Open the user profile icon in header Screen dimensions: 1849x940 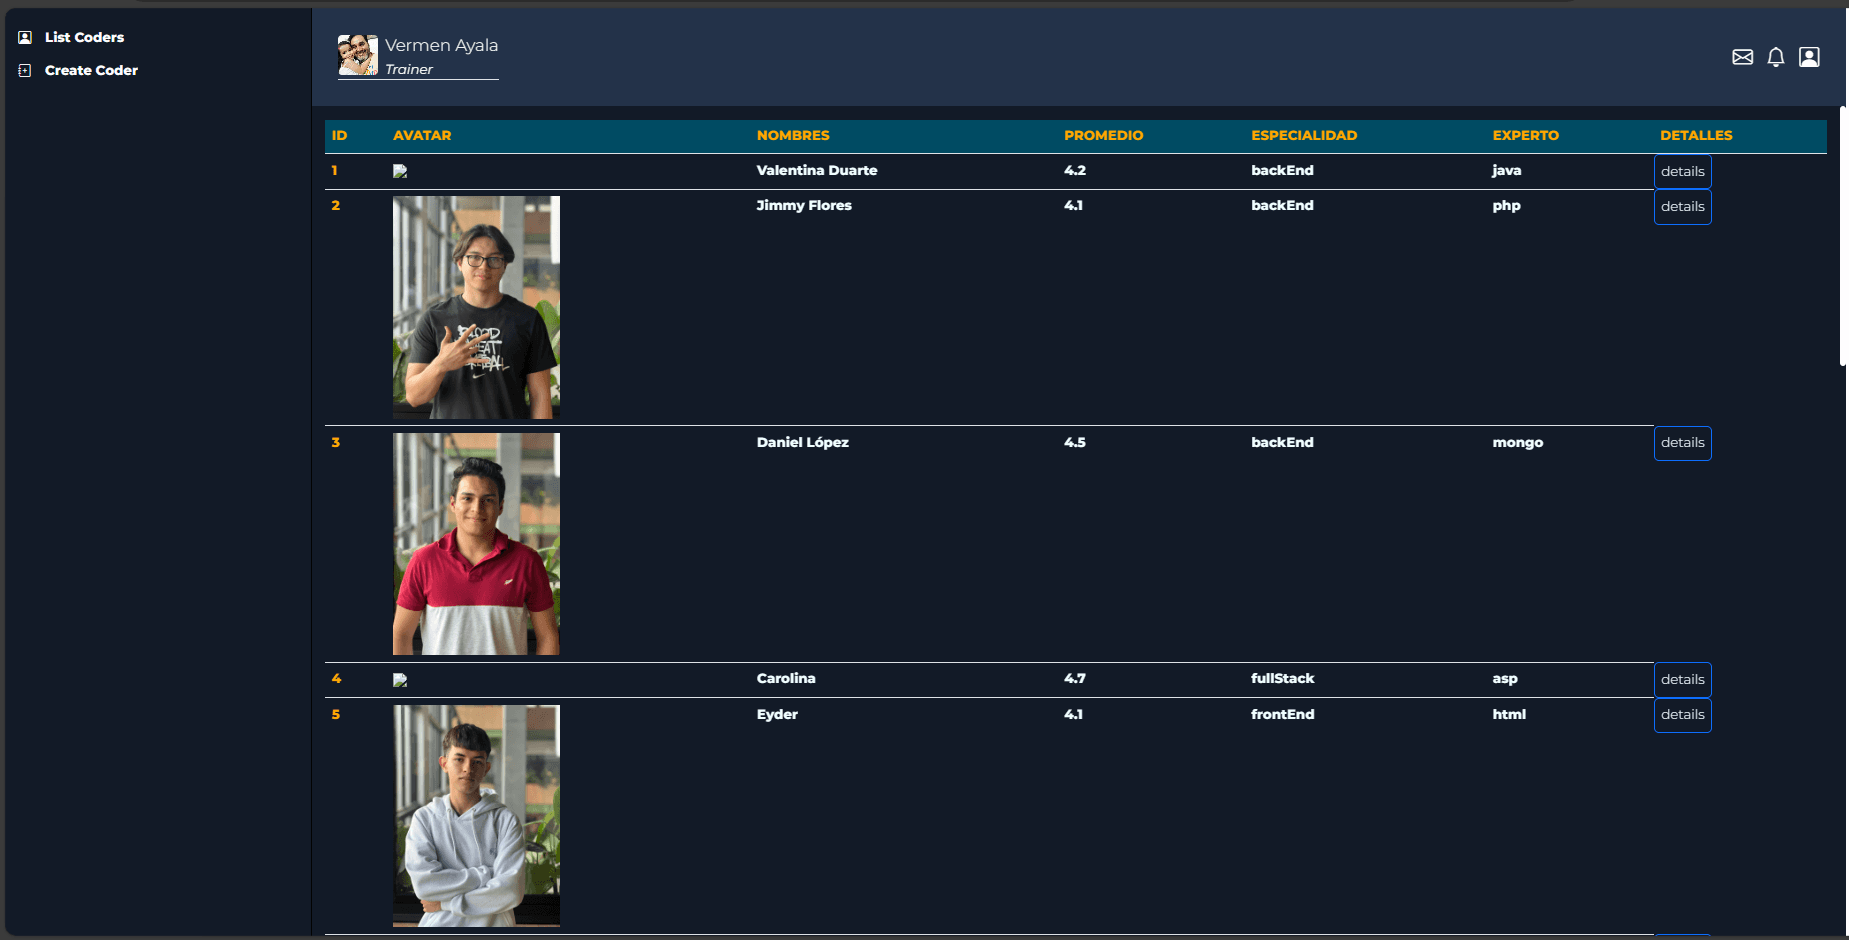(1809, 57)
